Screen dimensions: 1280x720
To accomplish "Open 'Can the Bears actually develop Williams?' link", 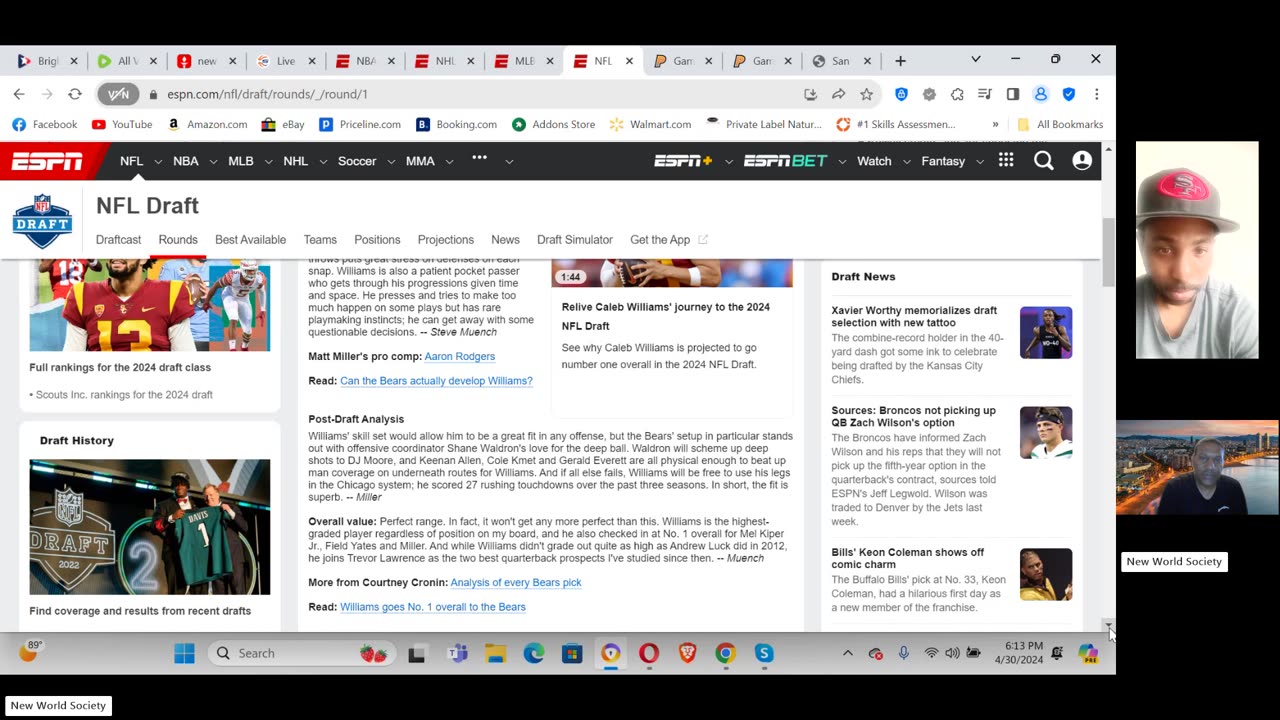I will pyautogui.click(x=436, y=381).
